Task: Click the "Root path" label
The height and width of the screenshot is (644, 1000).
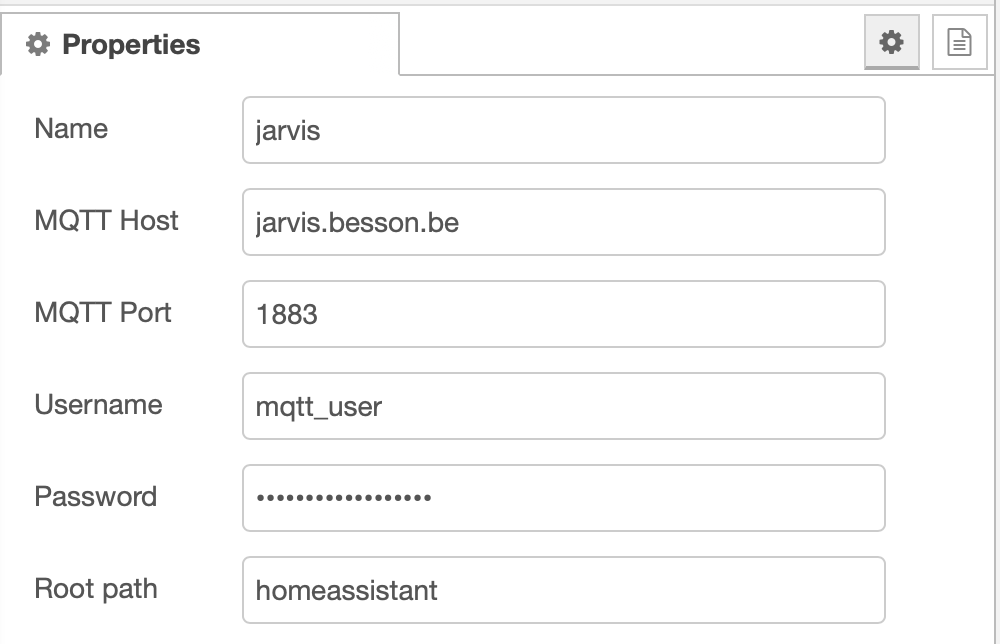Action: pos(96,589)
